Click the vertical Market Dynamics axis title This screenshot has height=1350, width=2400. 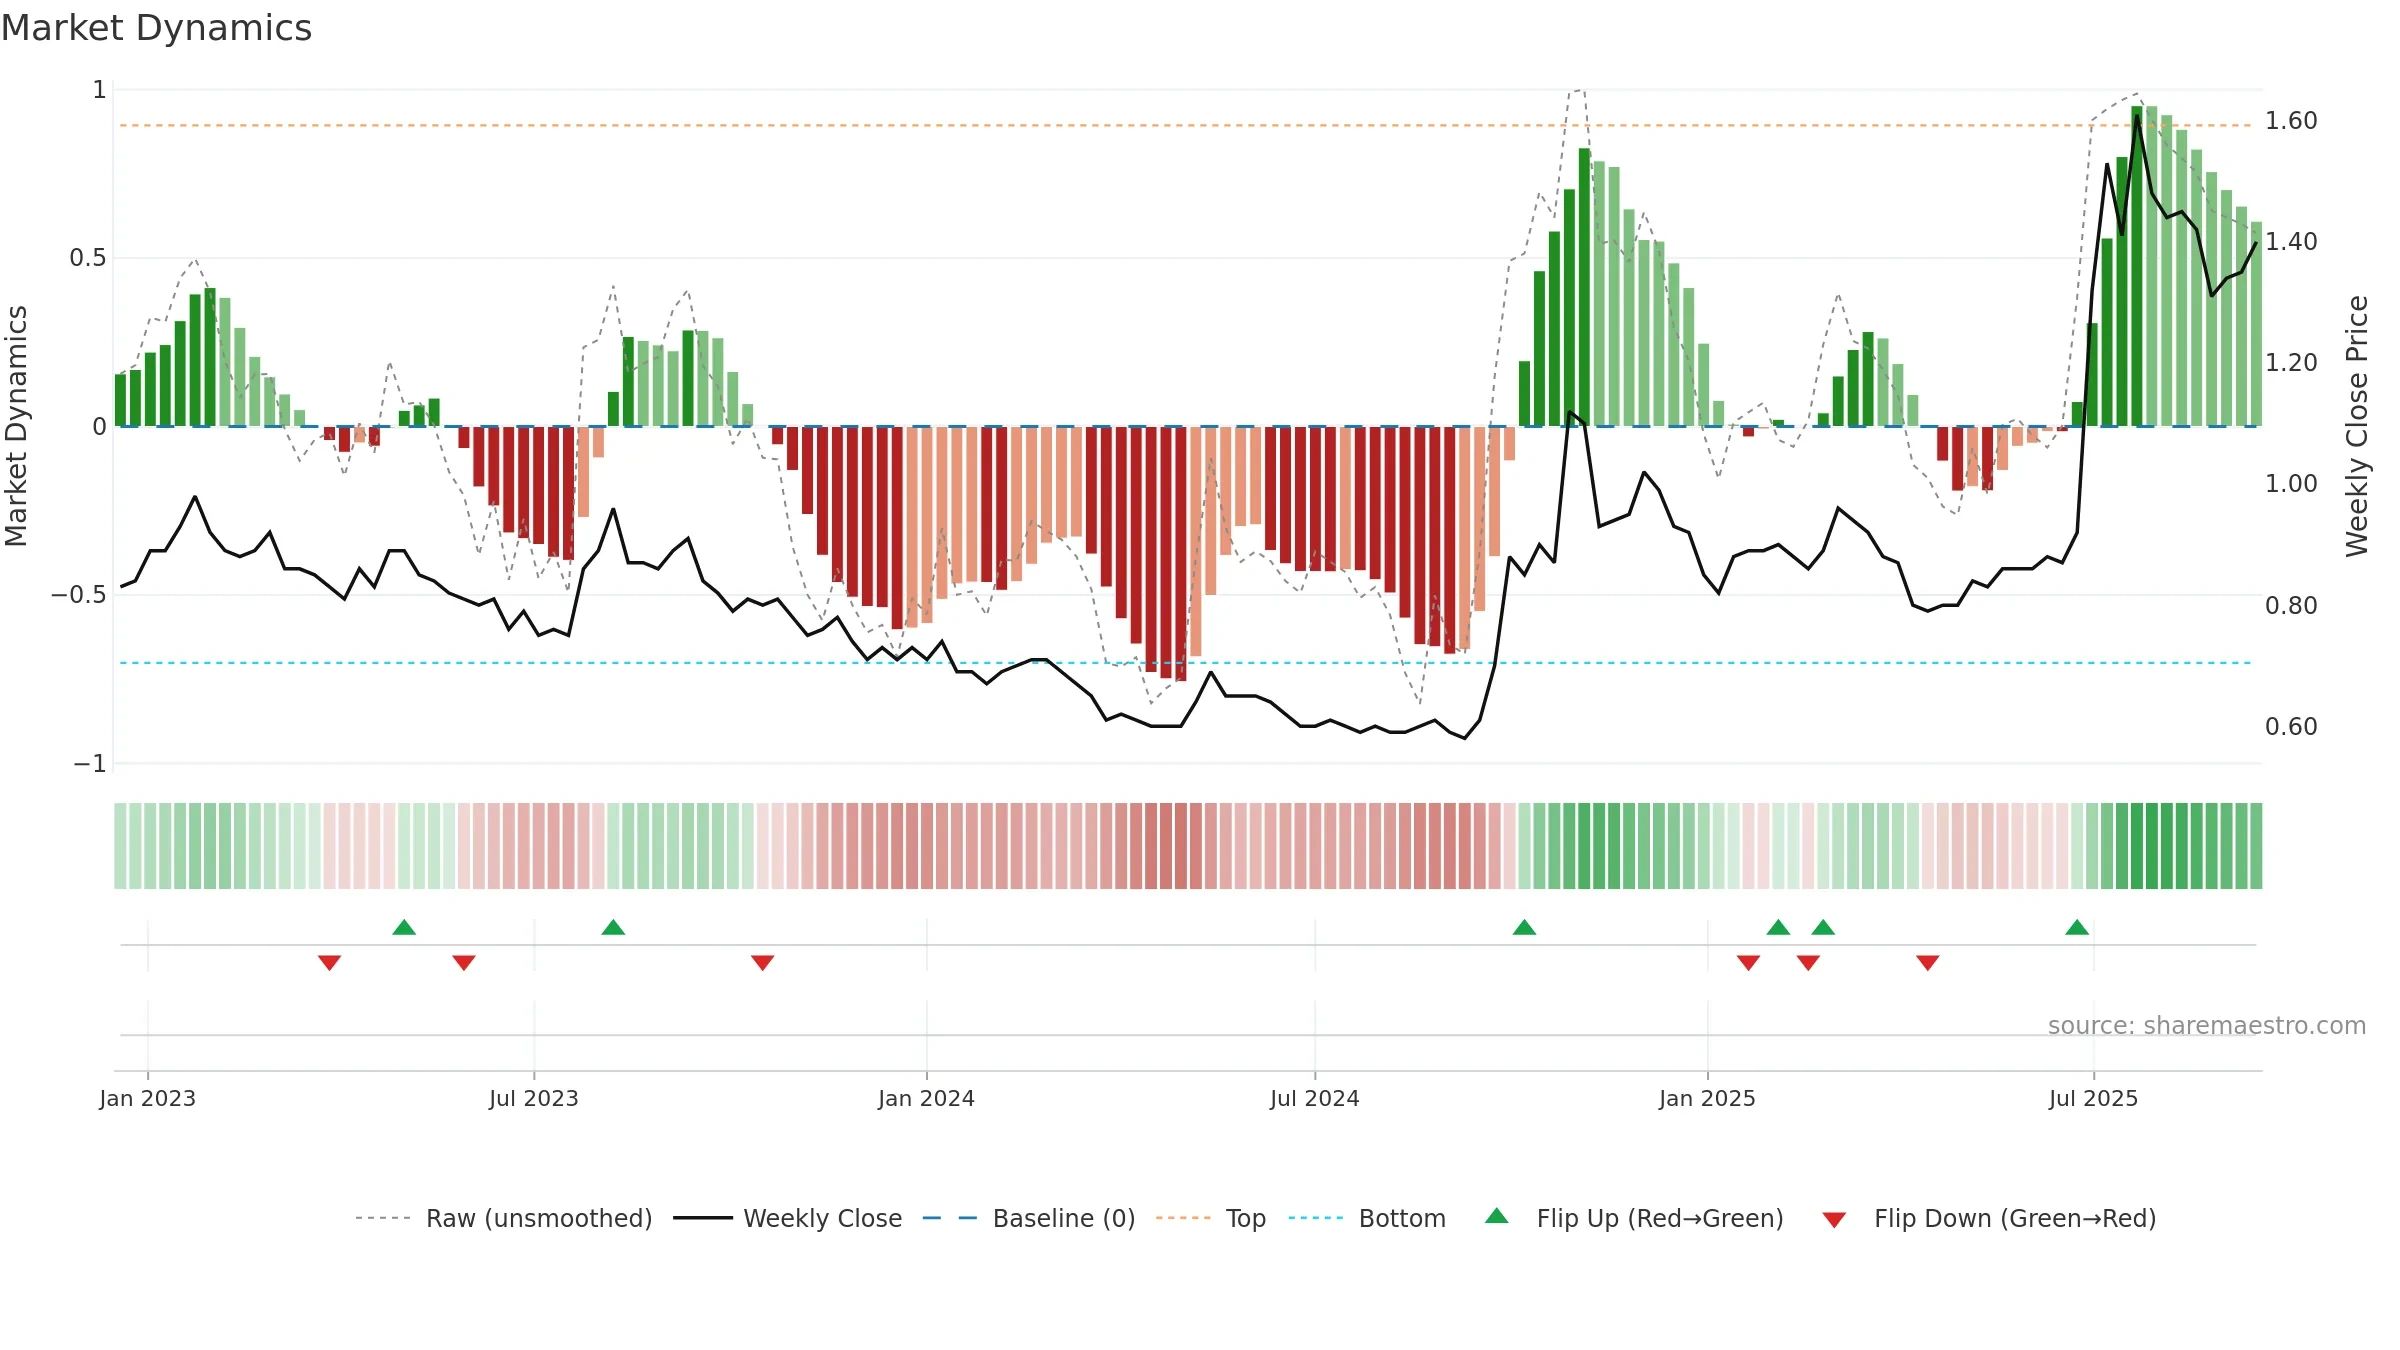coord(16,426)
